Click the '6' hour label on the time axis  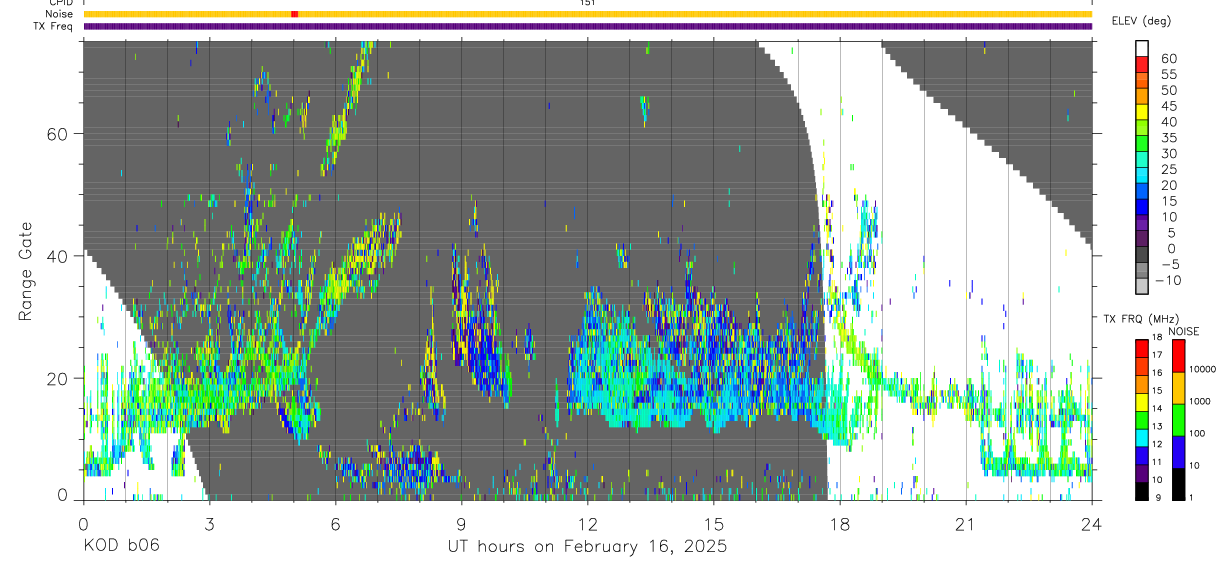point(335,524)
